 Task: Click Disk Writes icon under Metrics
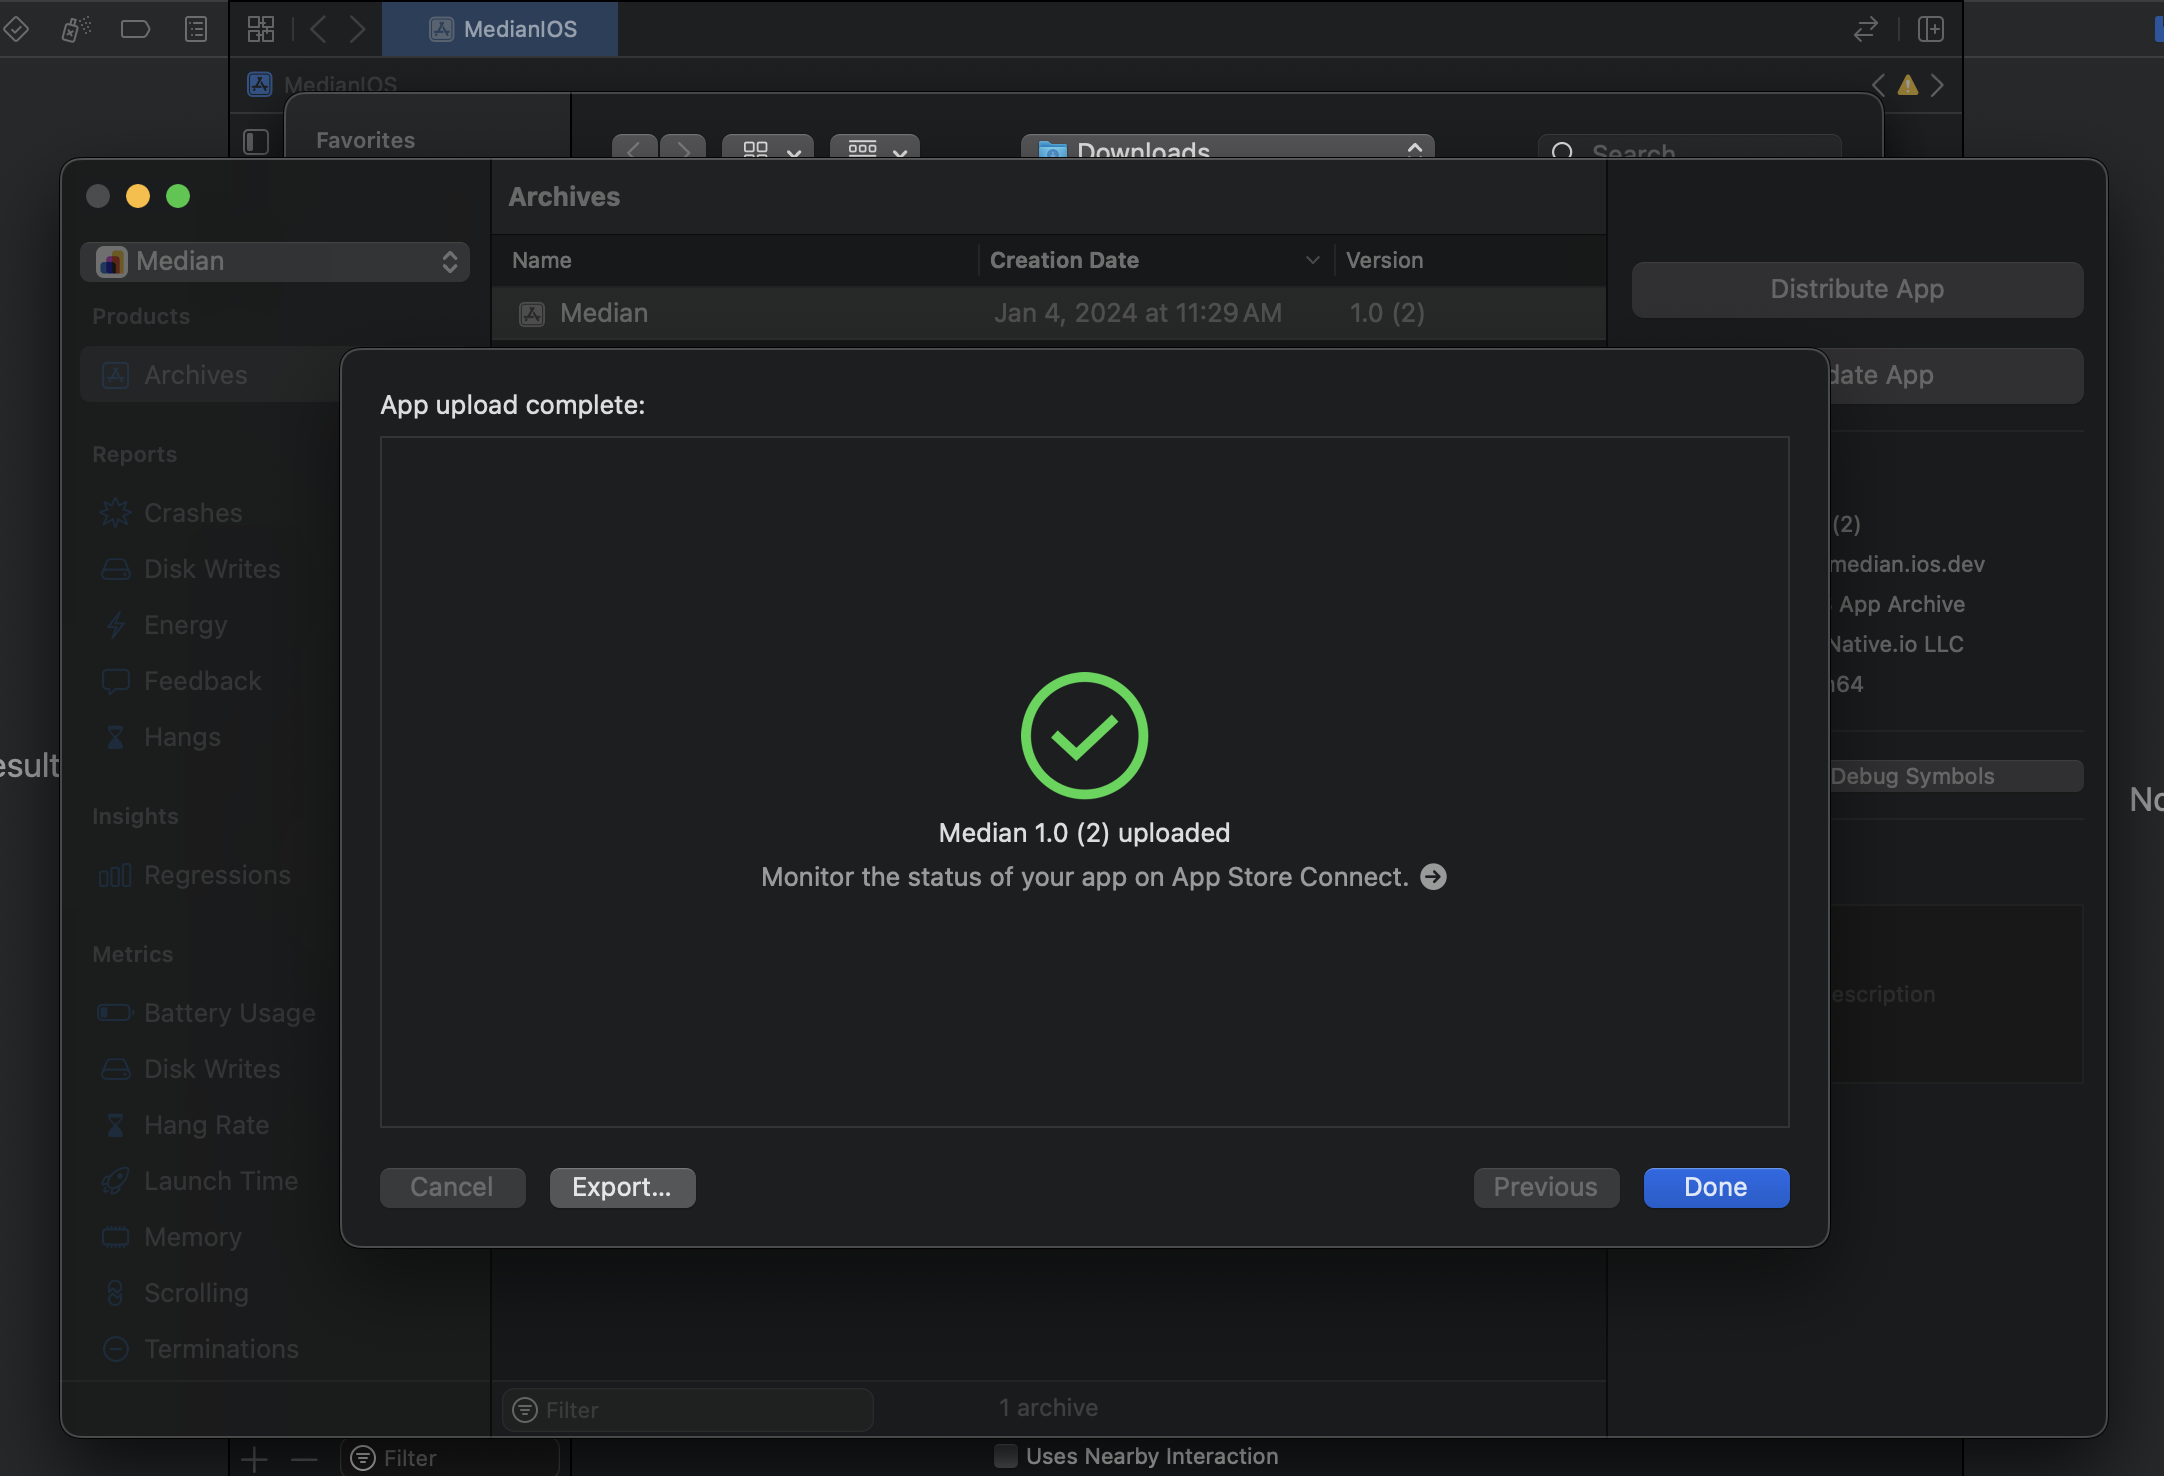pyautogui.click(x=115, y=1069)
